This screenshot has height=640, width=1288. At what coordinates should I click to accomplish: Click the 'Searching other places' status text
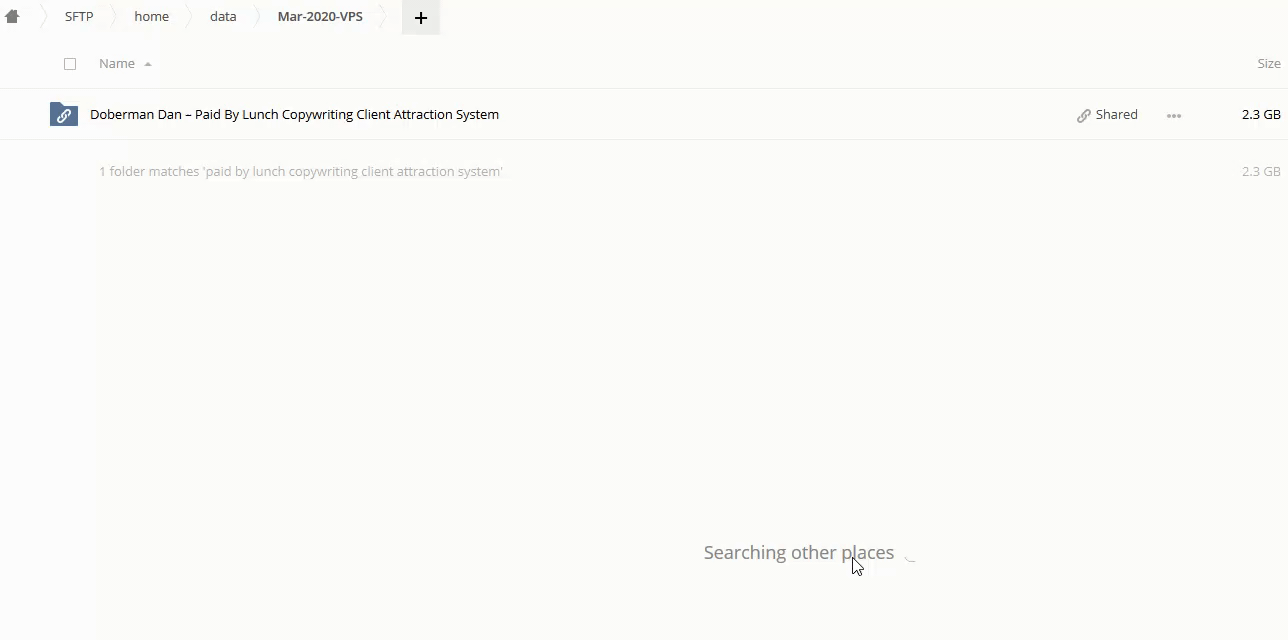click(799, 553)
